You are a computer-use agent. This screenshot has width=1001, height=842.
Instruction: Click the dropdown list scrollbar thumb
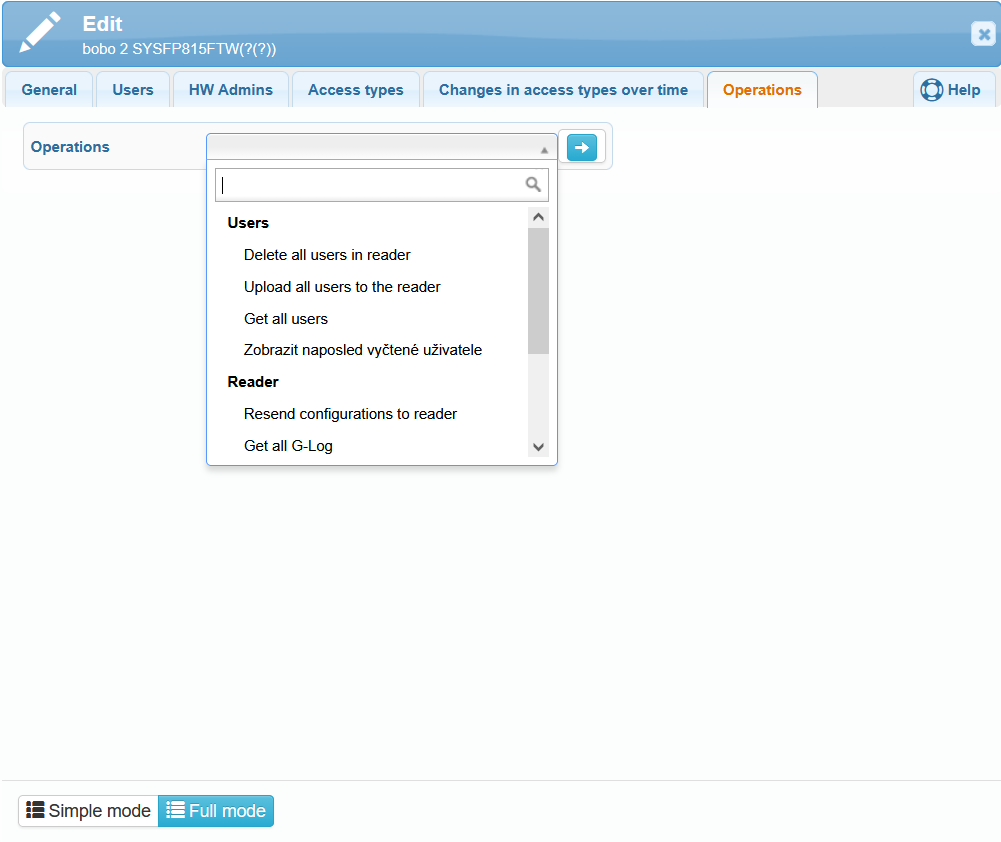coord(538,290)
